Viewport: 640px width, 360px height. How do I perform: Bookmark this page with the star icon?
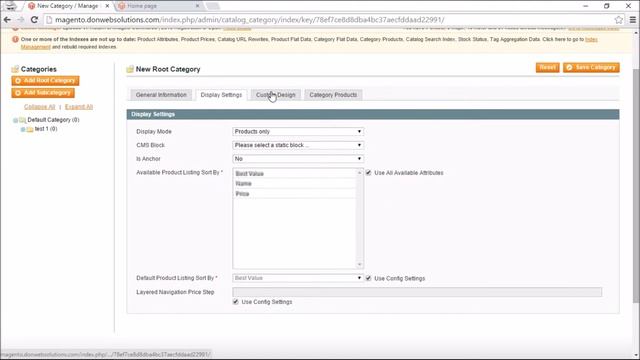click(619, 20)
